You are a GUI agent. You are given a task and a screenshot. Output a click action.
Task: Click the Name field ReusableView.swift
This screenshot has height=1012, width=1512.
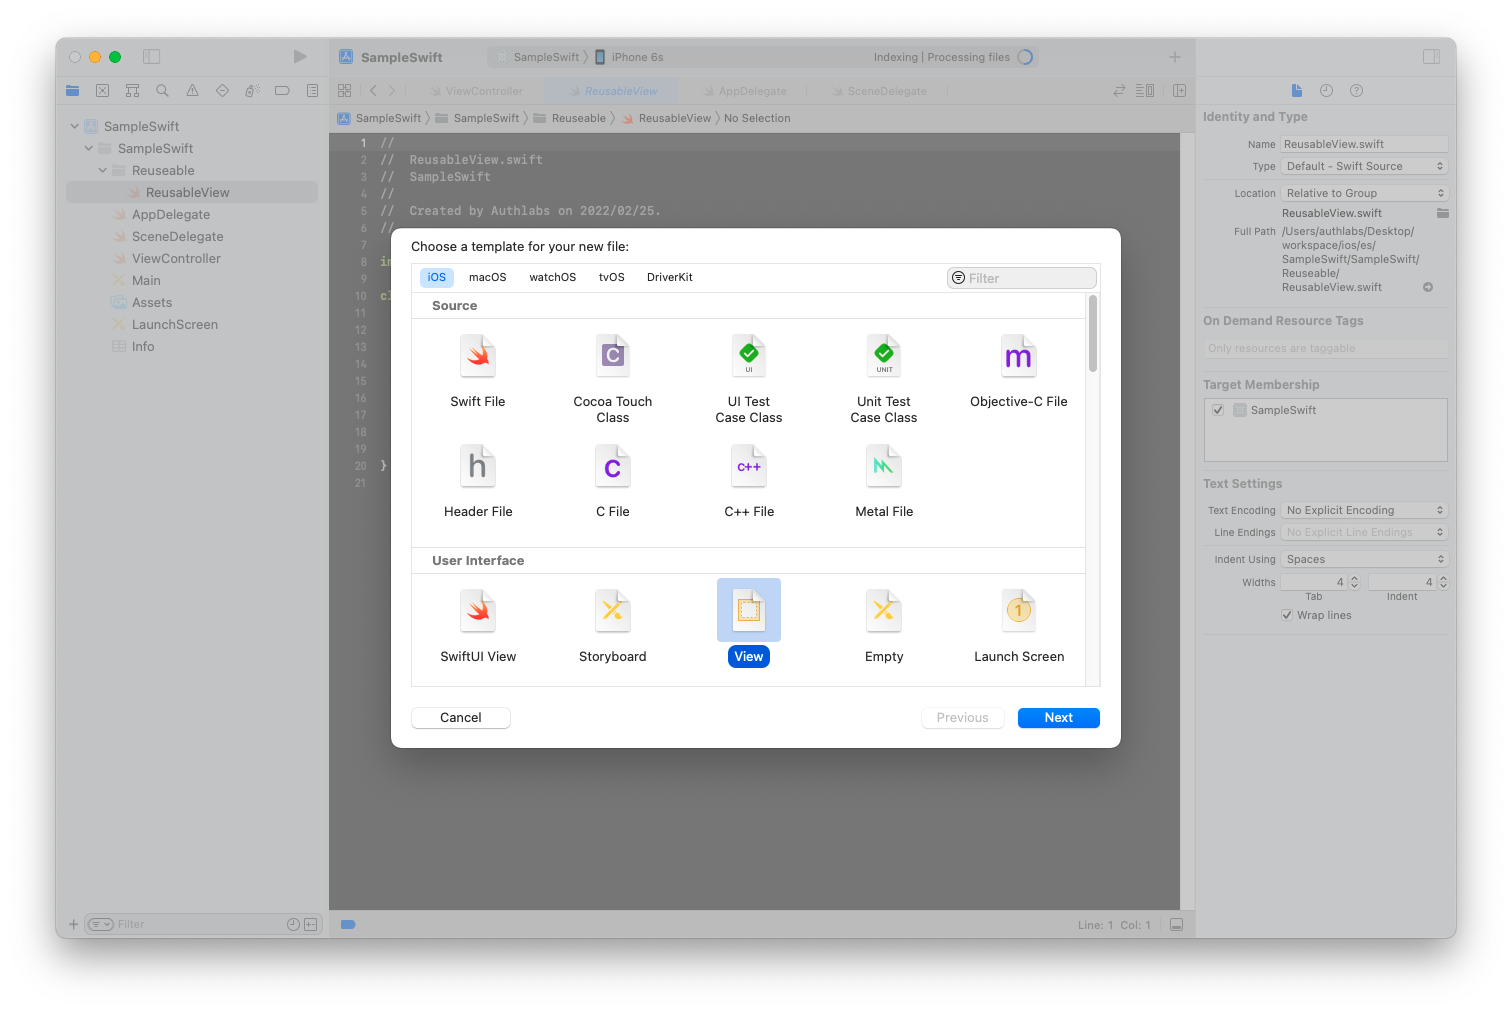[1364, 144]
